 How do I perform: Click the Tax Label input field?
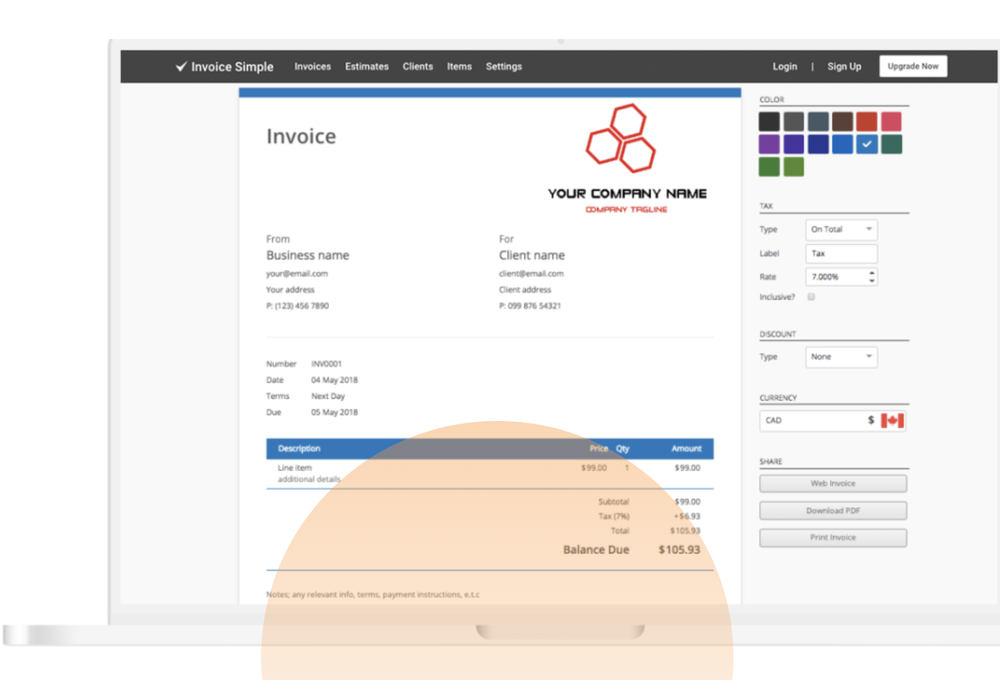pos(840,253)
